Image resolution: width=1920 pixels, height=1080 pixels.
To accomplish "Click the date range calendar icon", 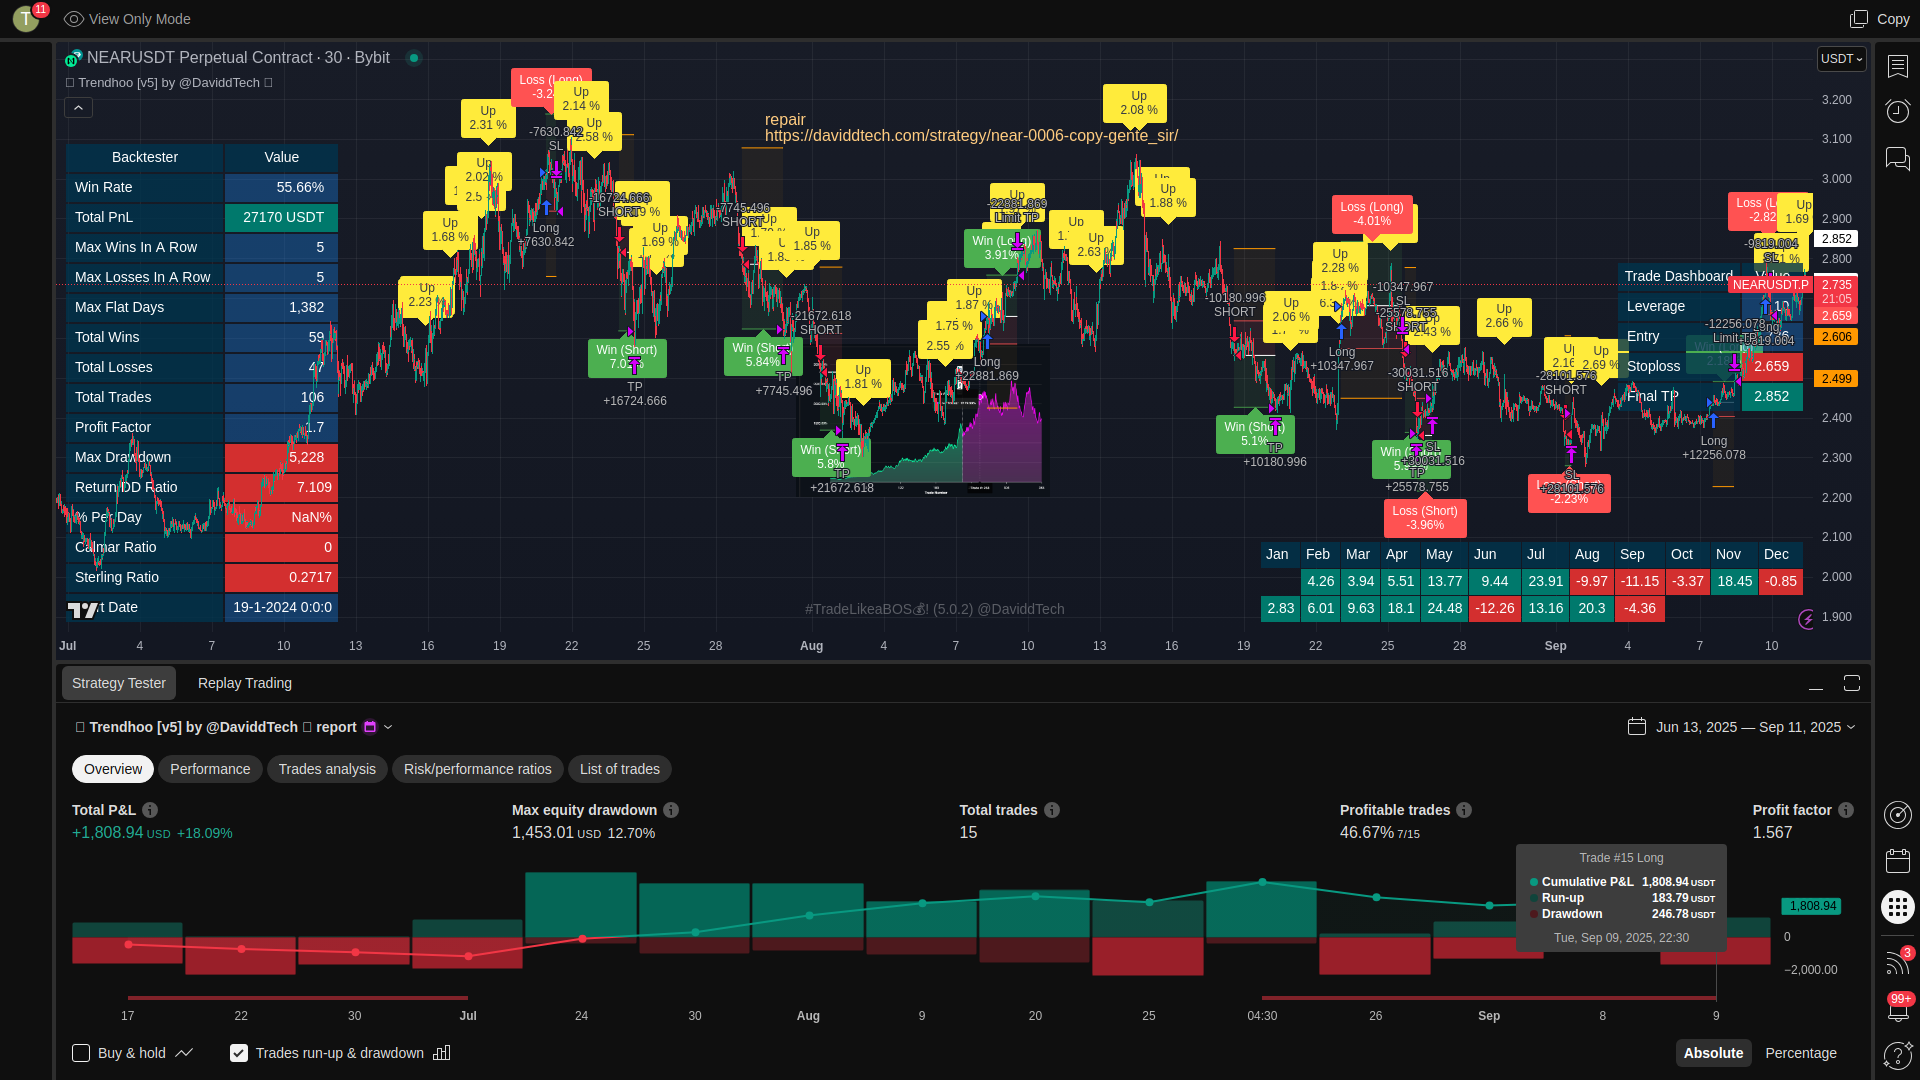I will click(x=1637, y=726).
